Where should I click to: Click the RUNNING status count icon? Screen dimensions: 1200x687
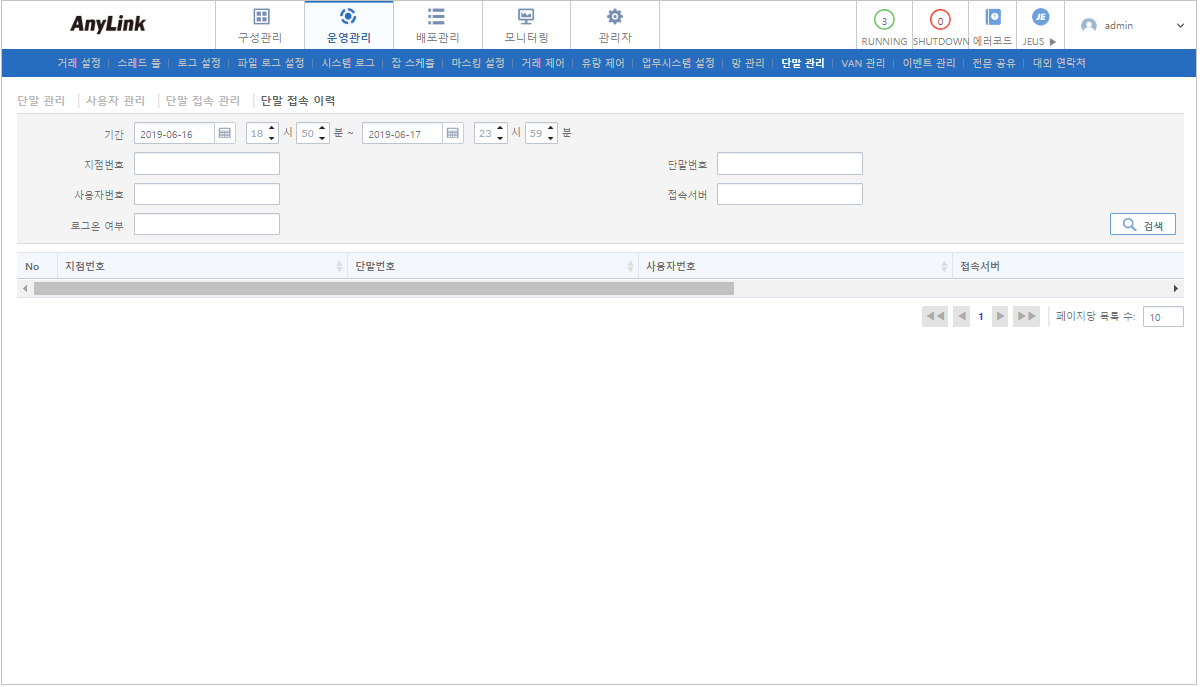tap(884, 20)
